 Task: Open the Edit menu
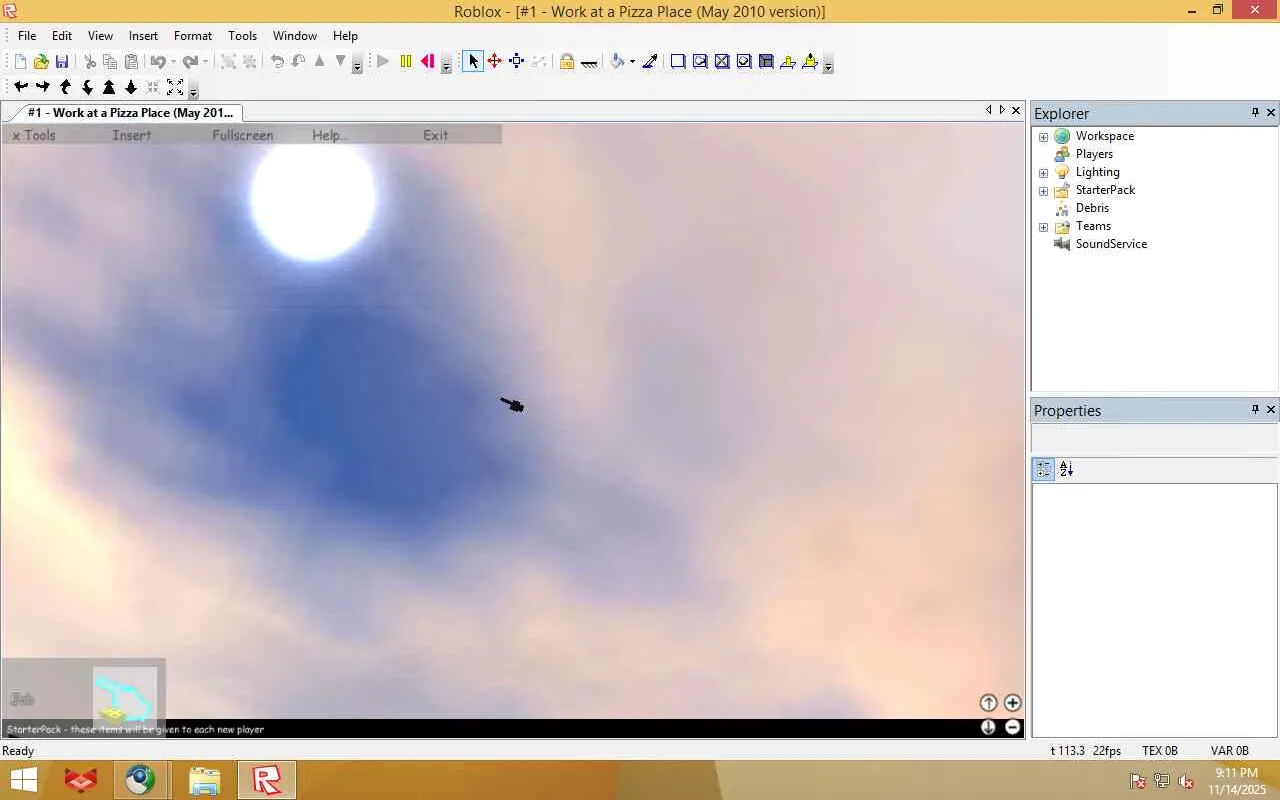62,36
